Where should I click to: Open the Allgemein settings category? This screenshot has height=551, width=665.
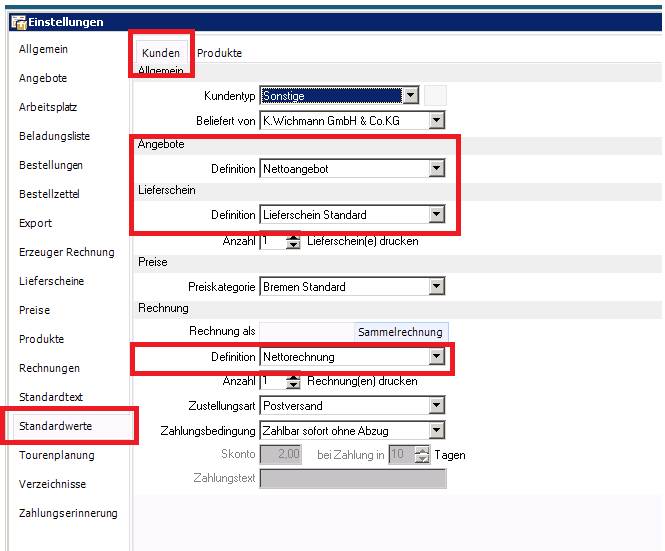click(43, 49)
